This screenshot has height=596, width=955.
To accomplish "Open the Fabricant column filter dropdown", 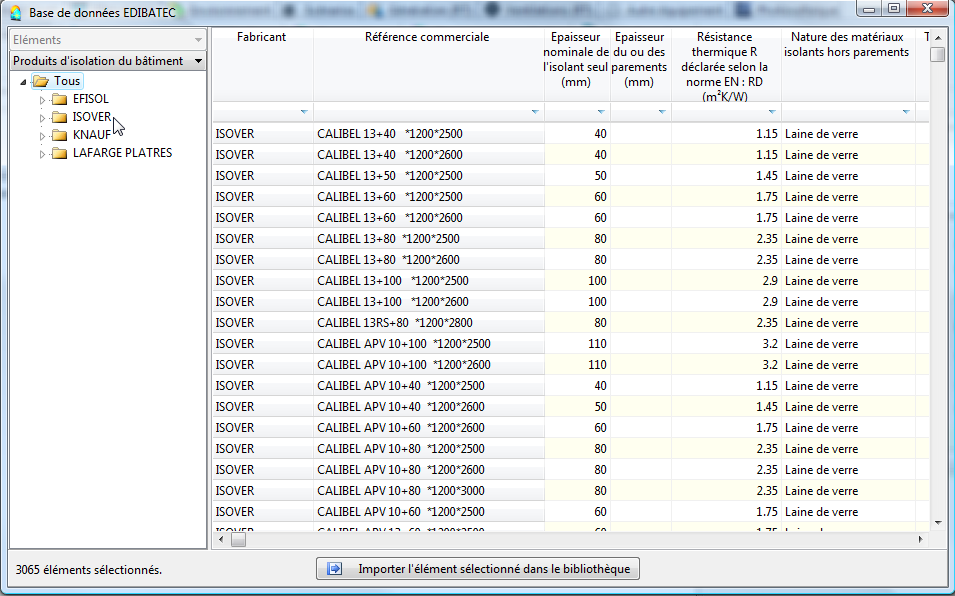I will [x=304, y=112].
